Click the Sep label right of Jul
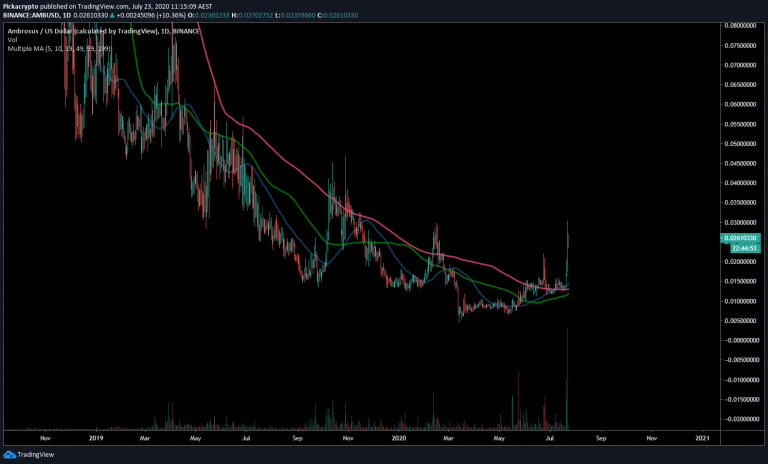Viewport: 768px width, 464px height. [600, 438]
